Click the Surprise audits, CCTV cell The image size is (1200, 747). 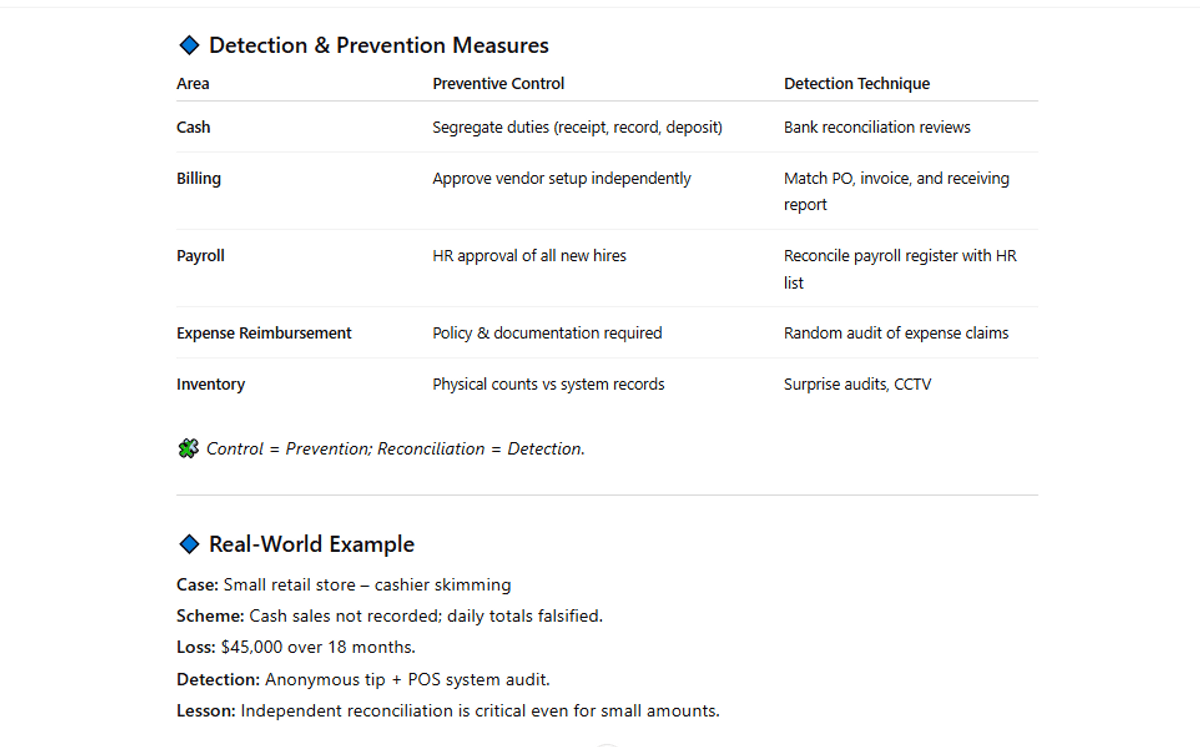pyautogui.click(x=857, y=384)
